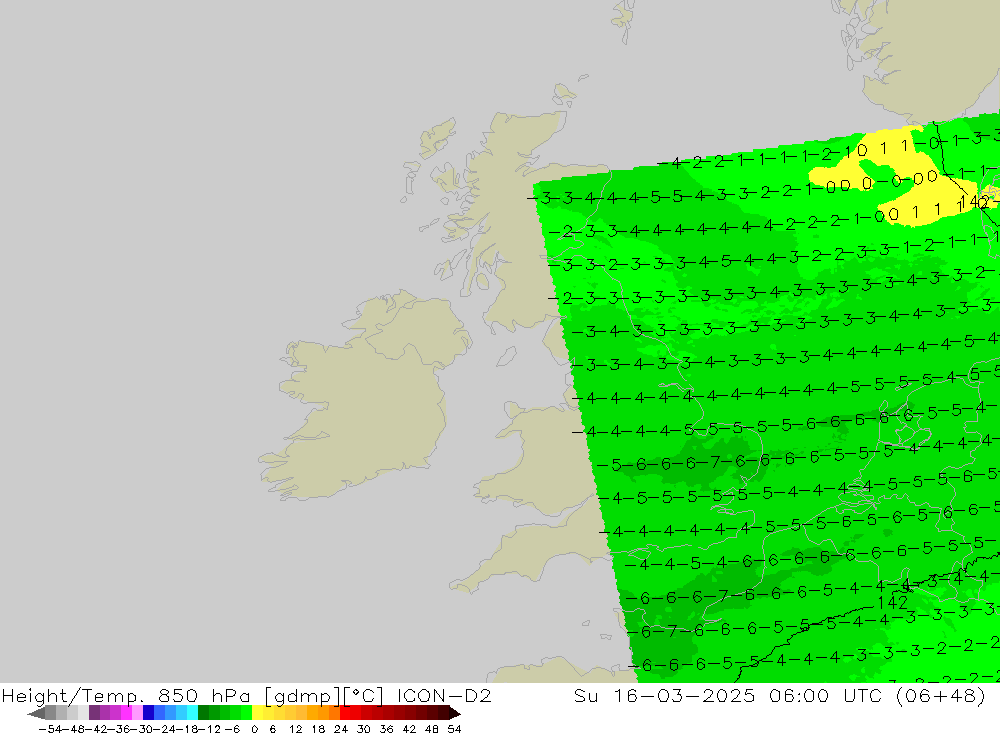Click the legend scale value 0

click(254, 729)
